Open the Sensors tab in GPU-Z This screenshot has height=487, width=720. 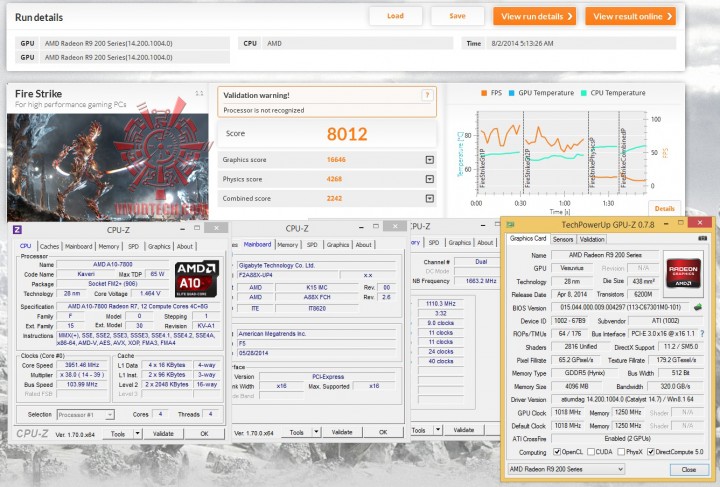[563, 239]
